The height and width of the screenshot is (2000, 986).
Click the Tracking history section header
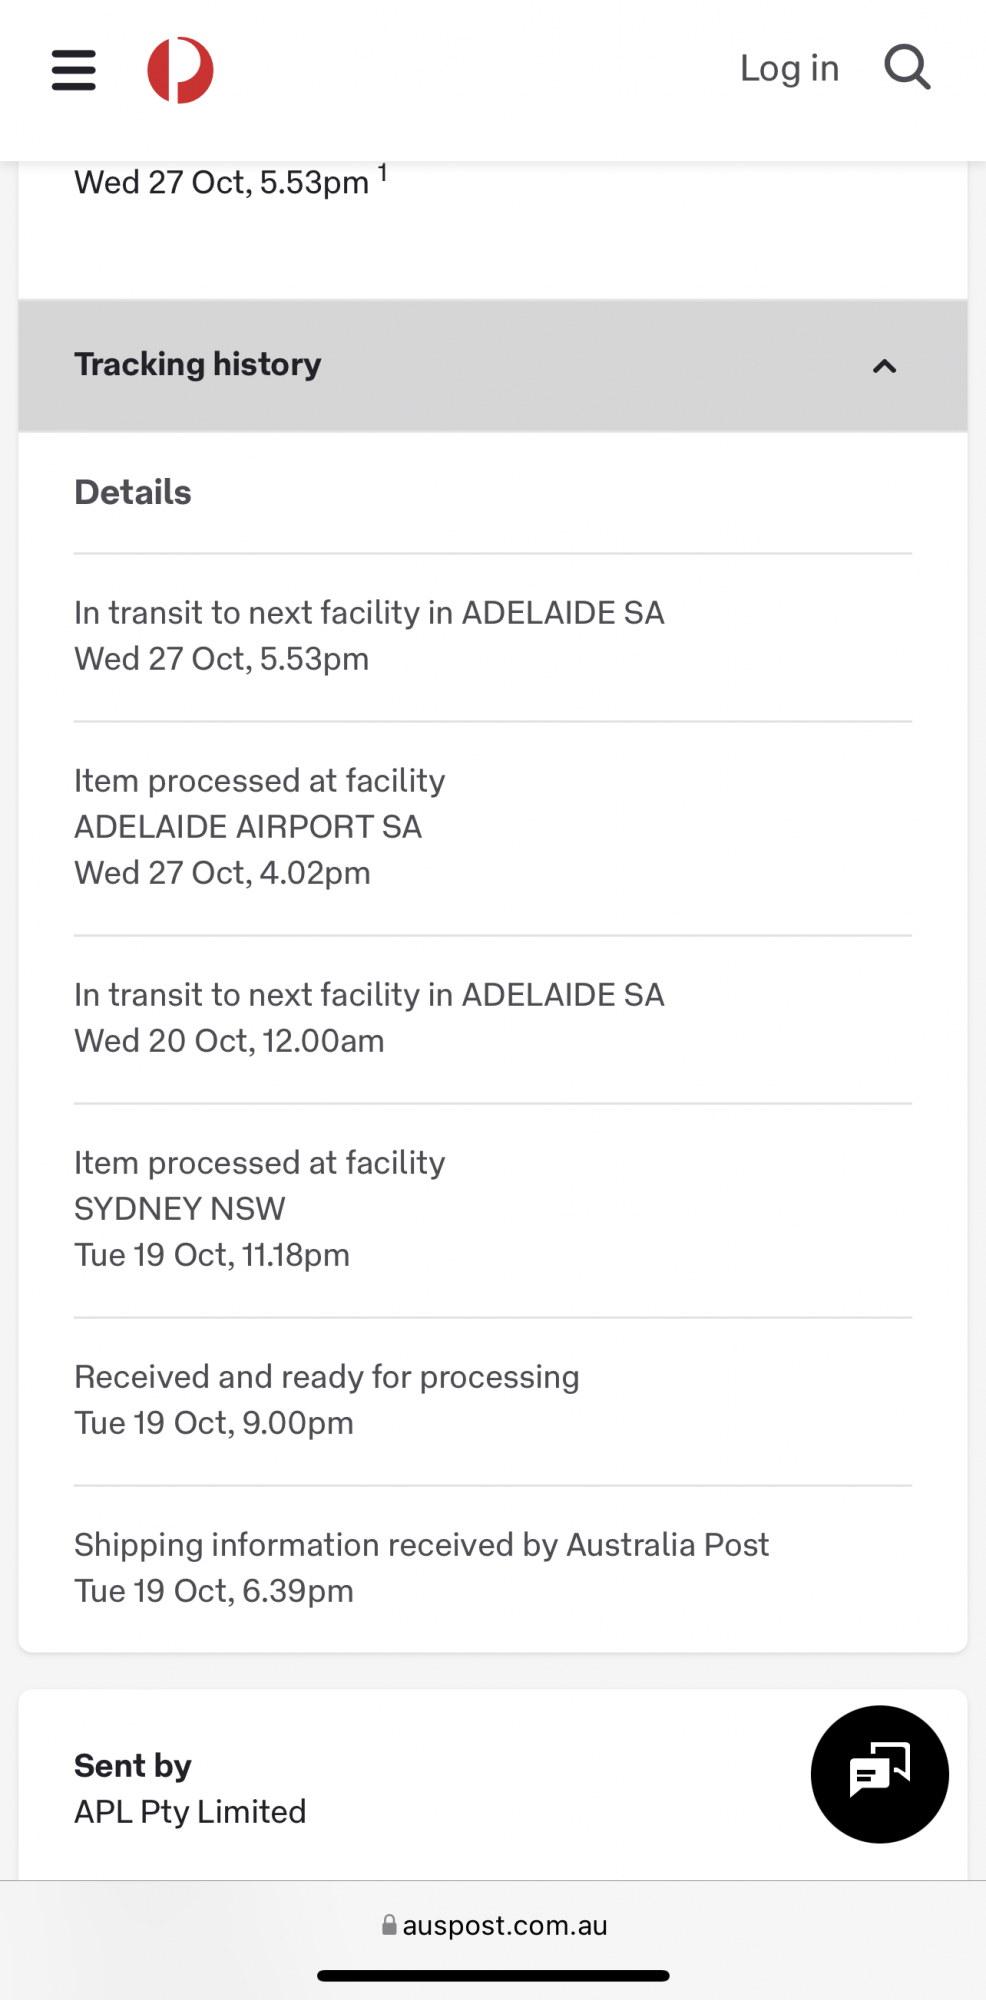(198, 365)
